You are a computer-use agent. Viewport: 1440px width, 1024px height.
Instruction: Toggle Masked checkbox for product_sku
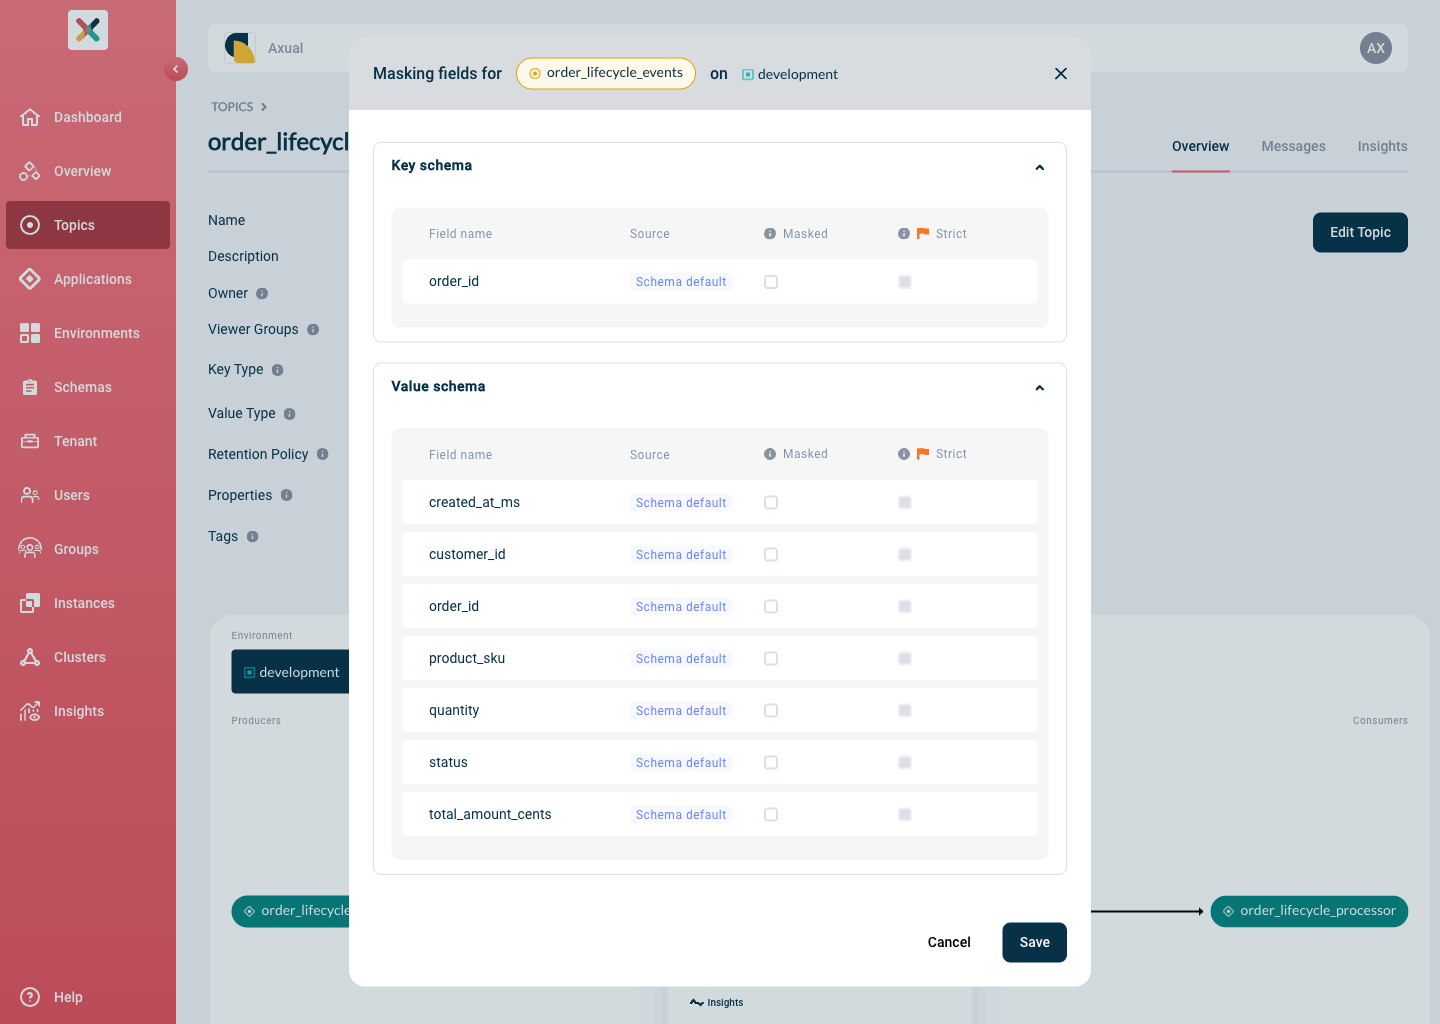771,659
